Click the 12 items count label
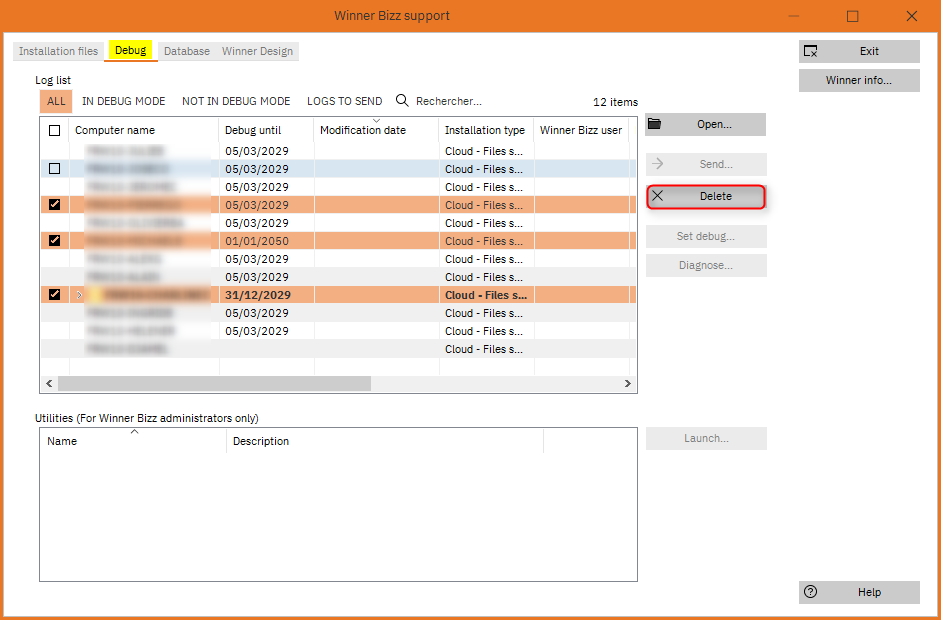 615,102
